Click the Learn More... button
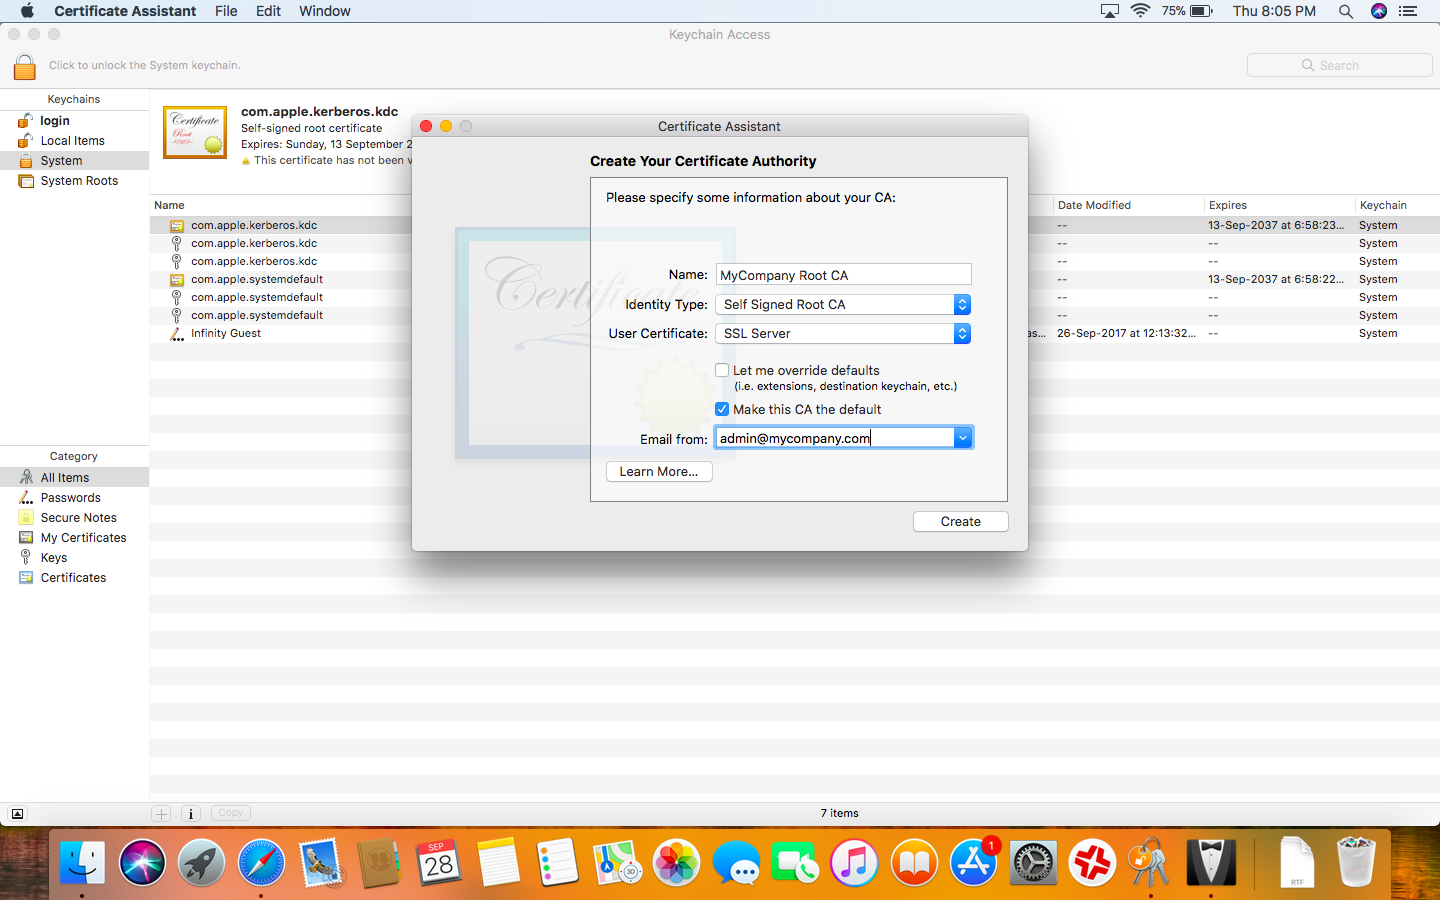 pyautogui.click(x=659, y=472)
